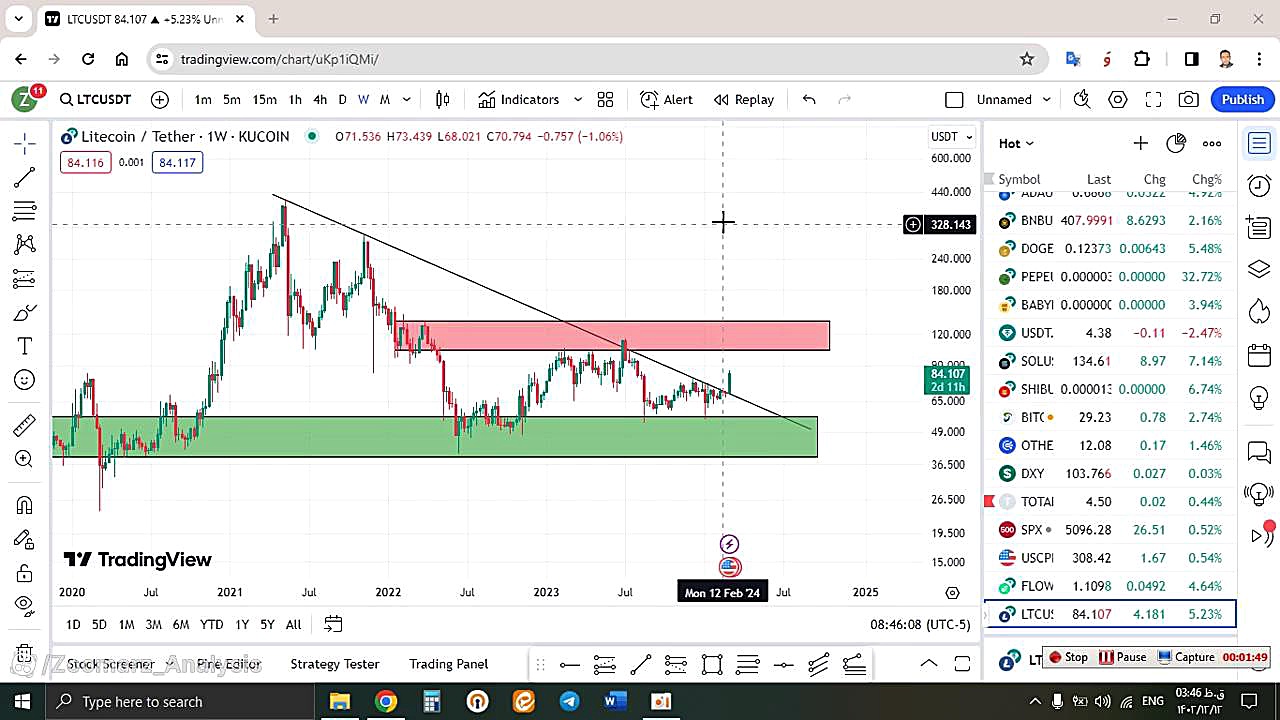Open Telegram from the taskbar
1280x720 pixels.
(569, 701)
